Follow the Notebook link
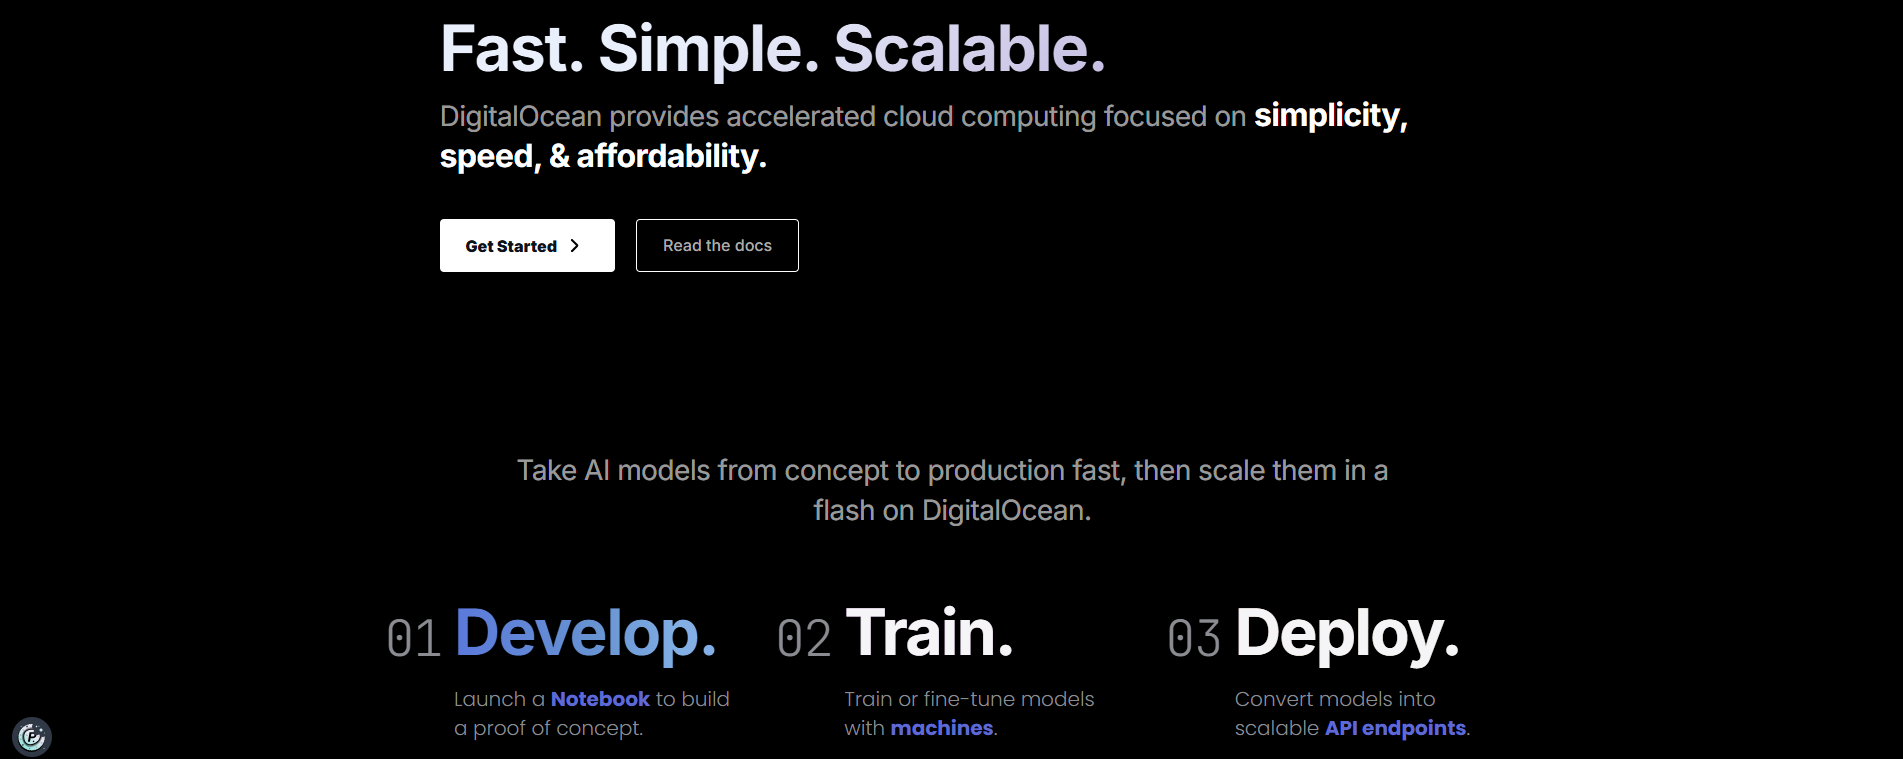Image resolution: width=1903 pixels, height=759 pixels. (x=600, y=699)
